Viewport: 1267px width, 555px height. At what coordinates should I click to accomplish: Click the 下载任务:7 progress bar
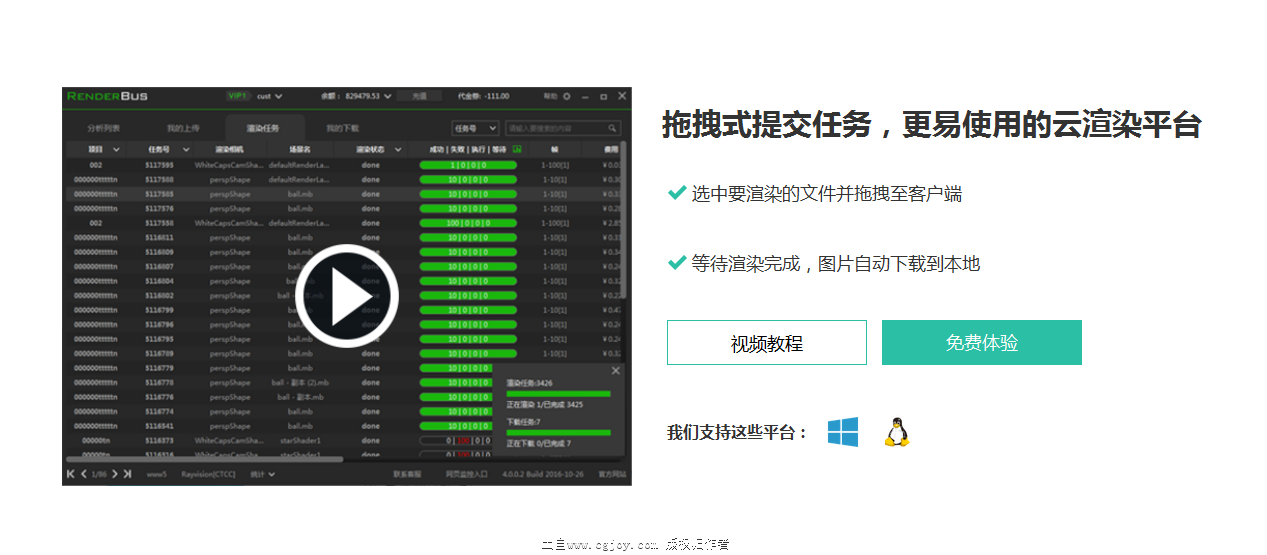pos(558,432)
